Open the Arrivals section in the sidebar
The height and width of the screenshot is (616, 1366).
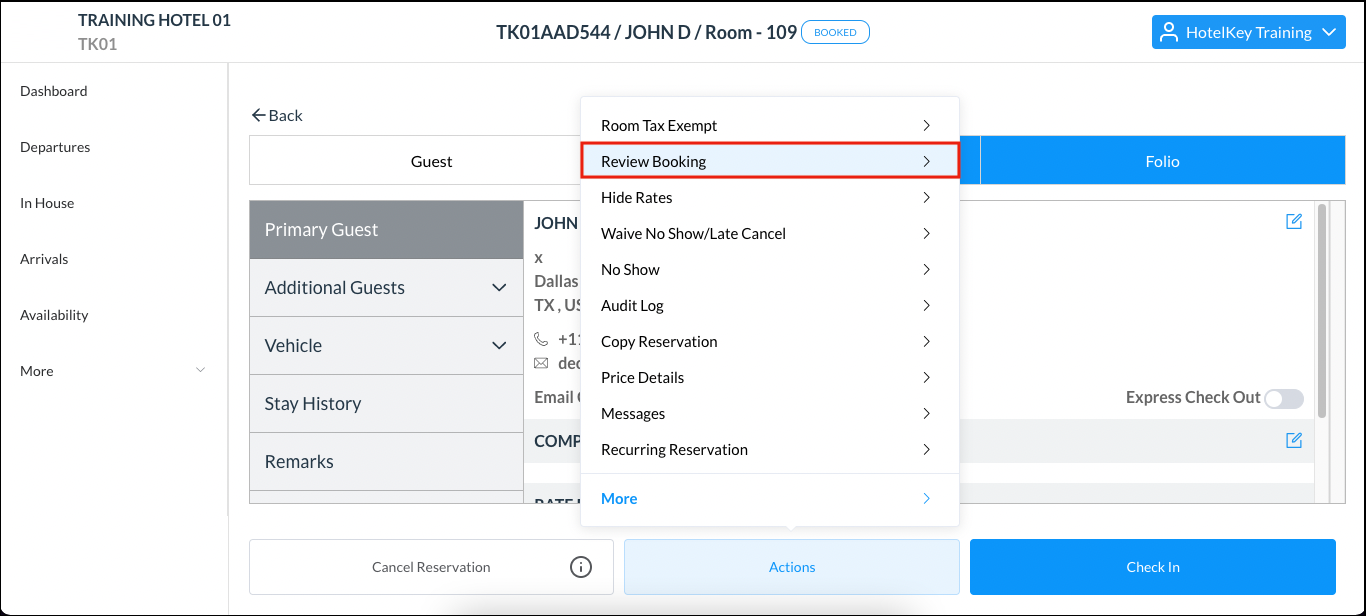tap(44, 258)
